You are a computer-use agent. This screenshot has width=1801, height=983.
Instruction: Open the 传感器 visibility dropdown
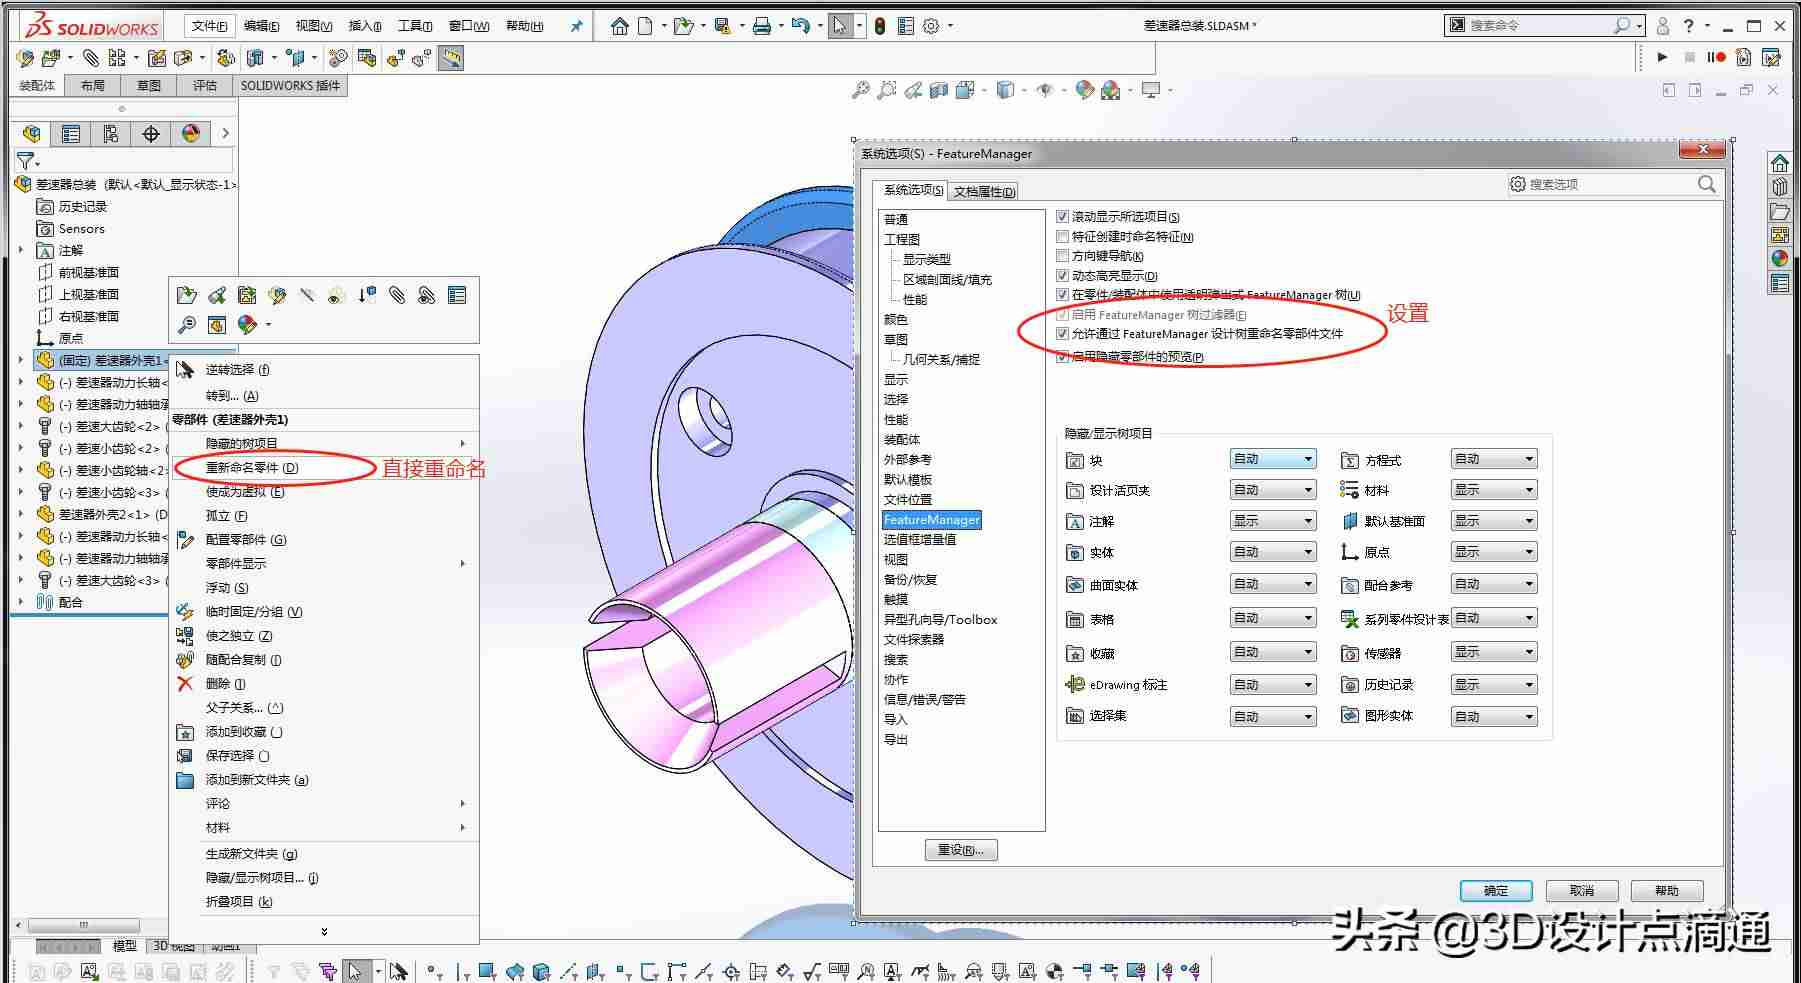point(1494,652)
